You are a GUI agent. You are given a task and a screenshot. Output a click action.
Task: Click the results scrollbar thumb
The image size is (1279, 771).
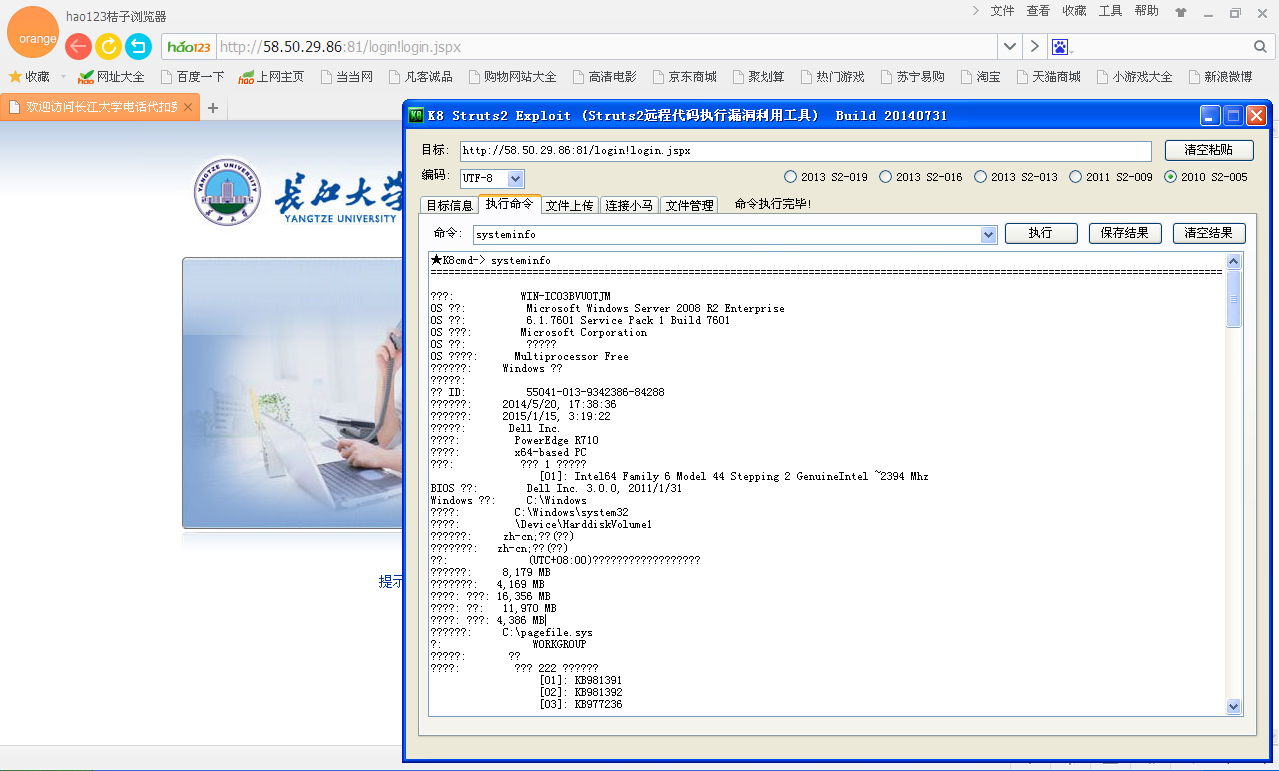[1234, 298]
